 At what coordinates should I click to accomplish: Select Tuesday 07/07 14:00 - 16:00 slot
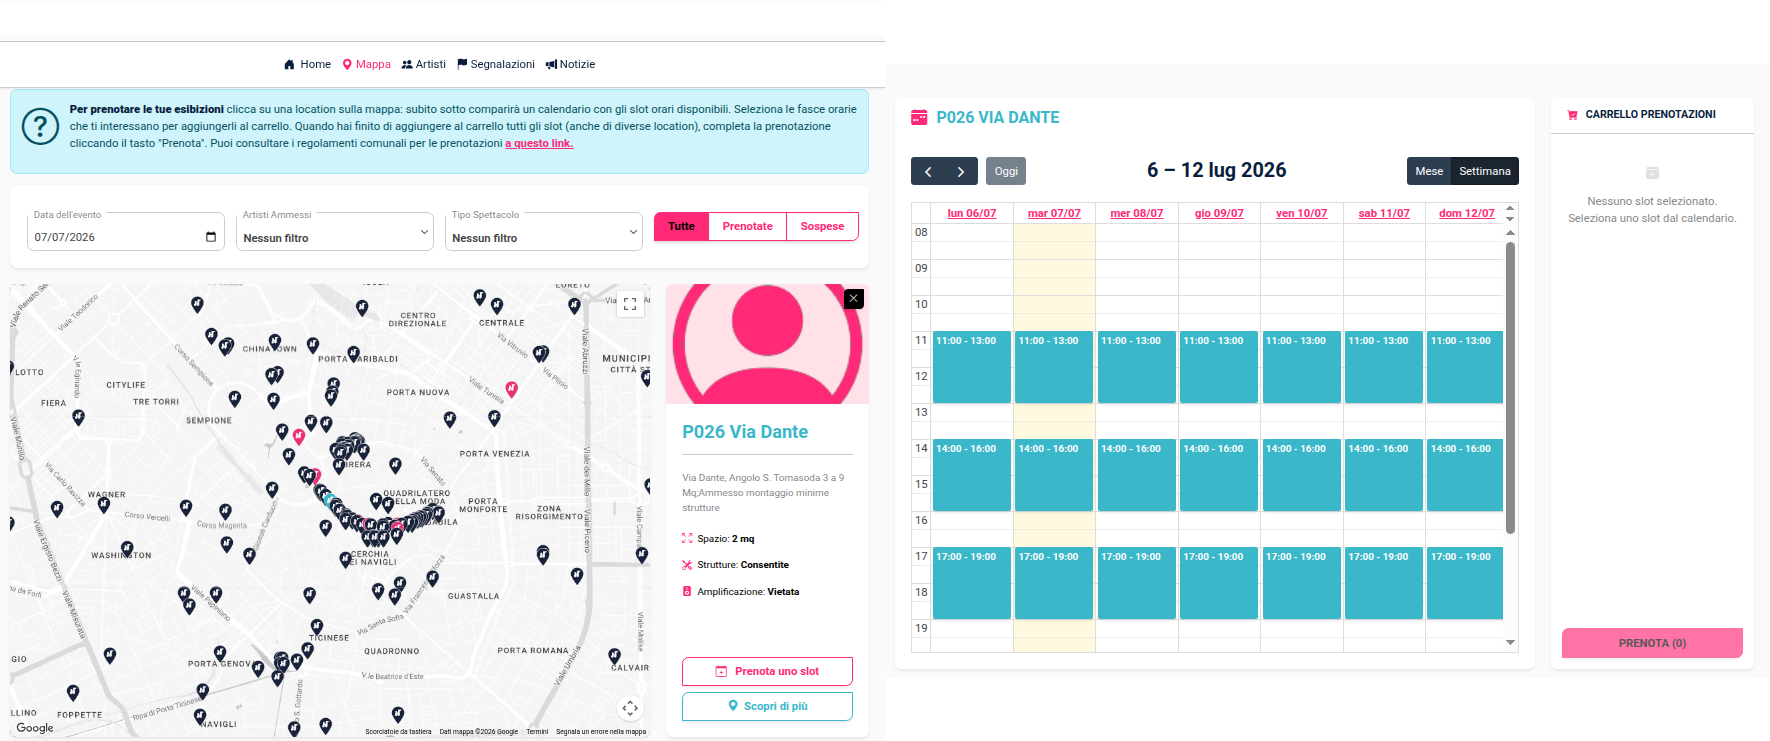(1054, 475)
